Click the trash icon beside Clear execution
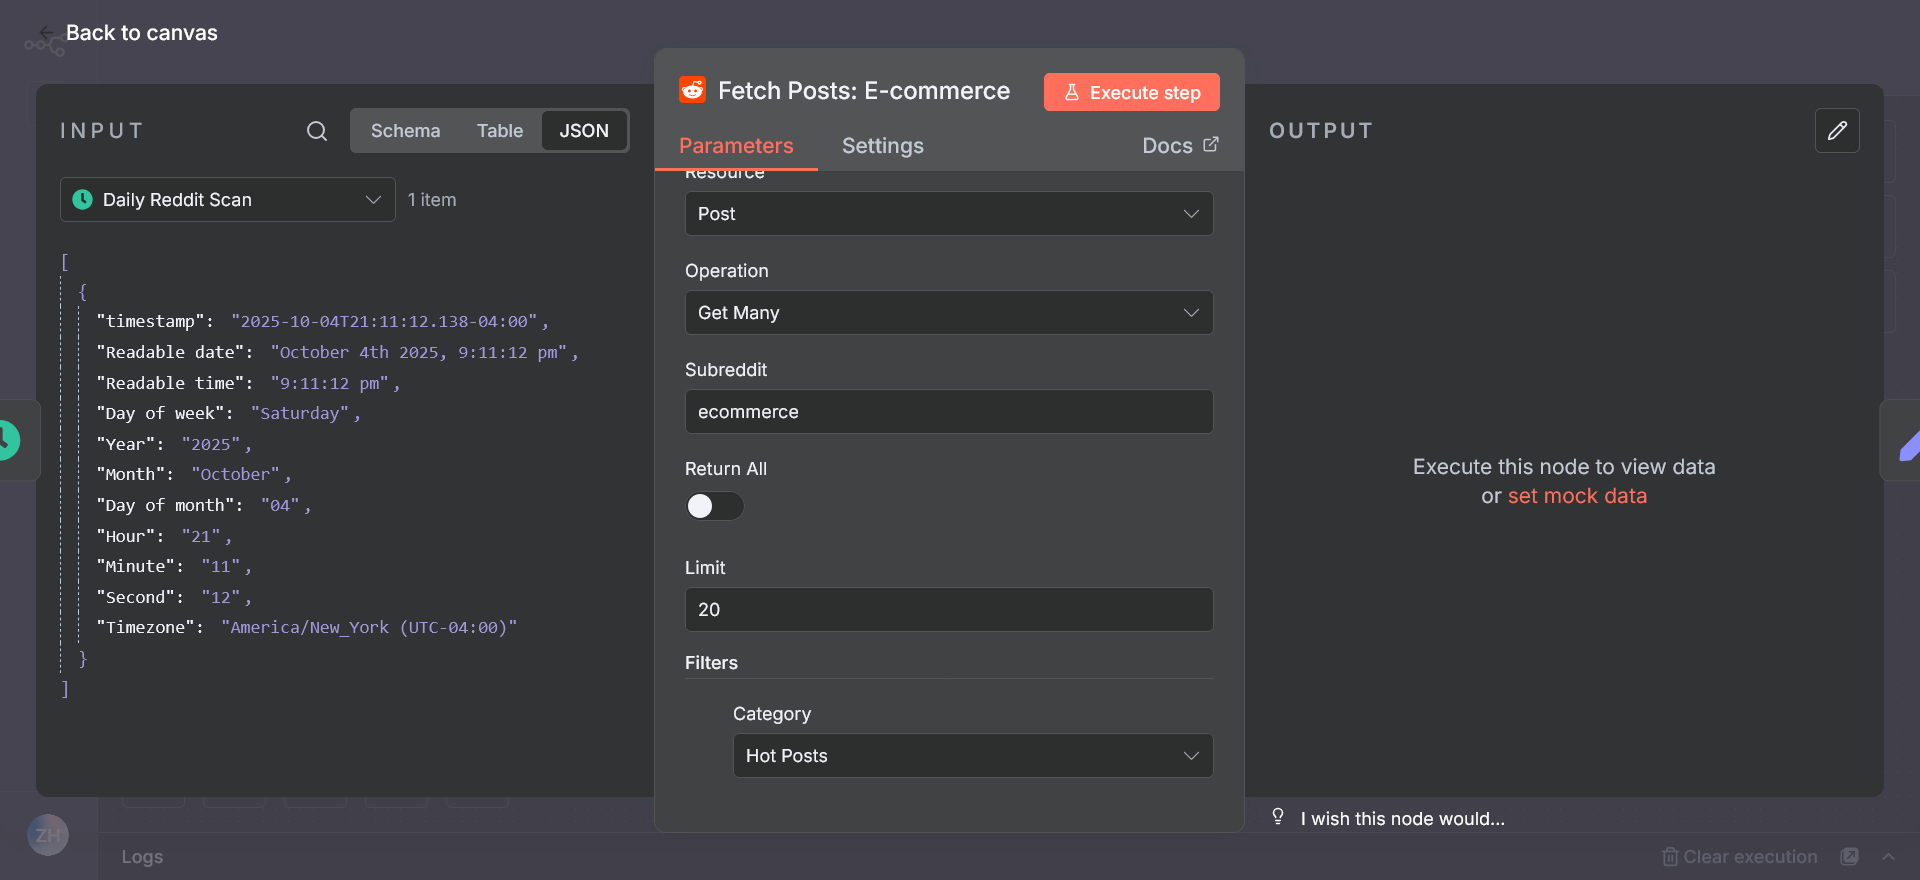Screen dimensions: 1920x880 coord(1670,857)
